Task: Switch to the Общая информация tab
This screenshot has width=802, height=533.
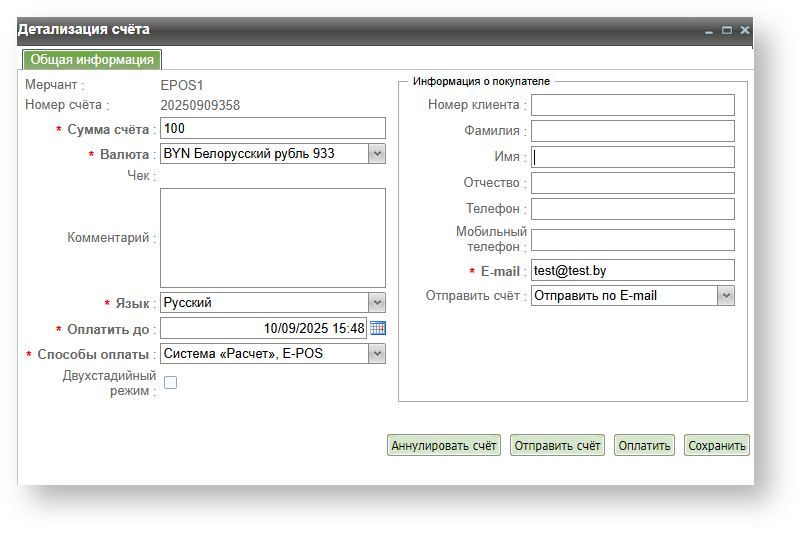Action: pyautogui.click(x=92, y=60)
